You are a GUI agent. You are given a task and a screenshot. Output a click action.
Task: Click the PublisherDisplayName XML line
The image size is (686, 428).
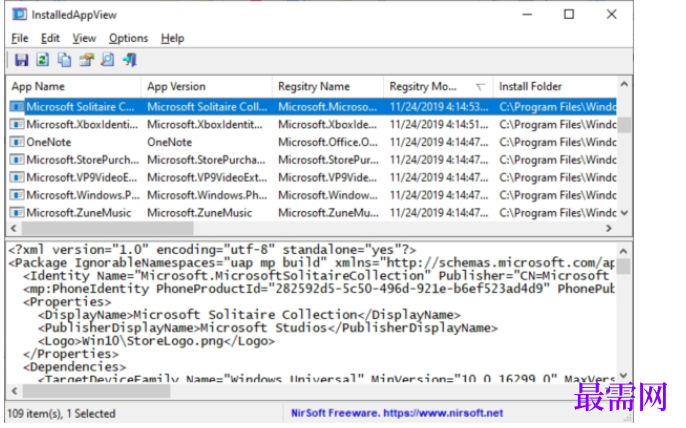[x=268, y=328]
